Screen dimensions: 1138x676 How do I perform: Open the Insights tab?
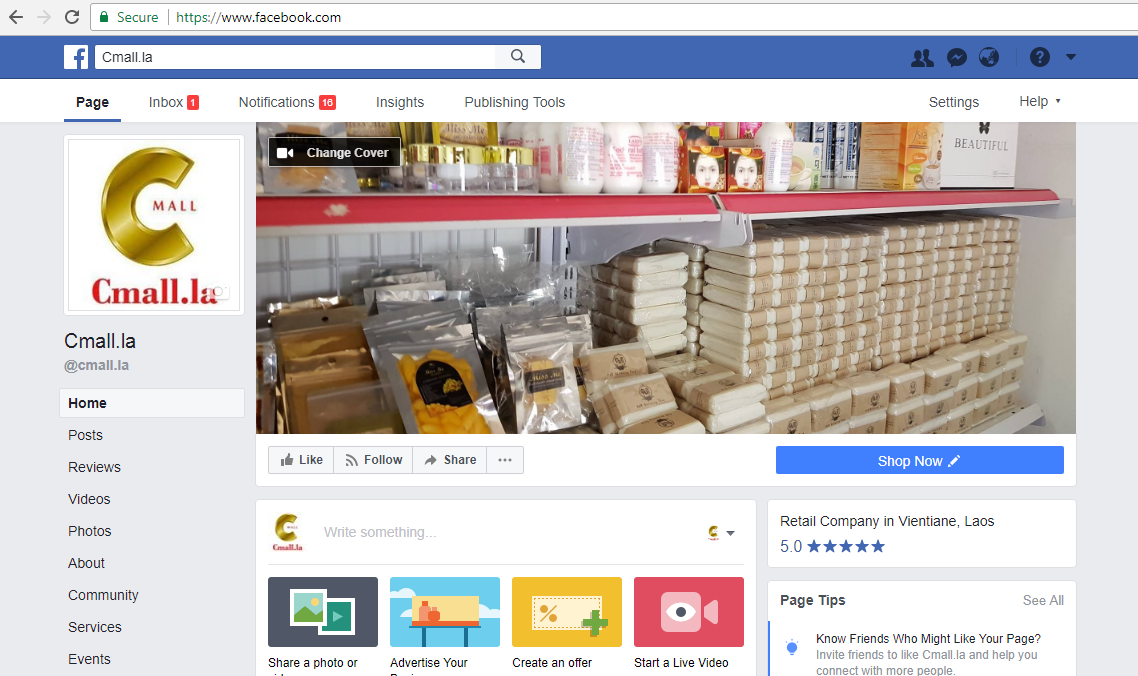pos(400,102)
